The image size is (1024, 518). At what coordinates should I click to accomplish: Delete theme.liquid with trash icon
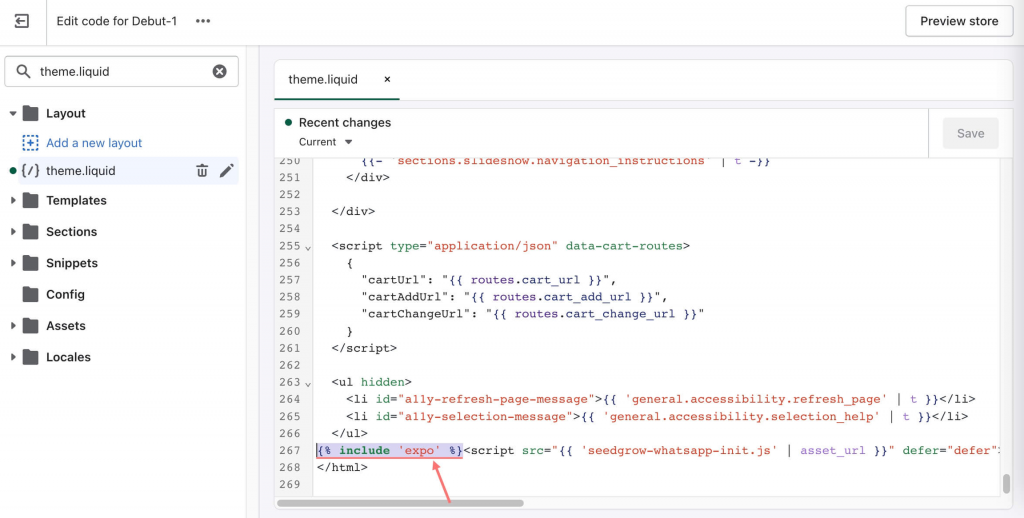pos(202,170)
